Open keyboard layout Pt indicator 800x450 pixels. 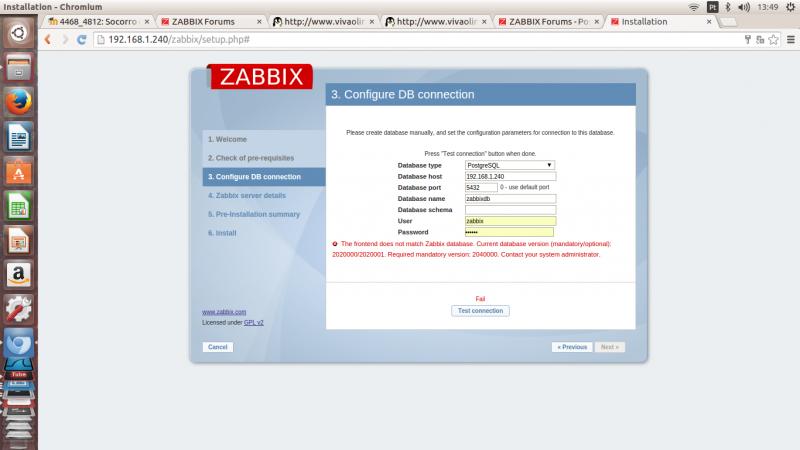click(712, 7)
